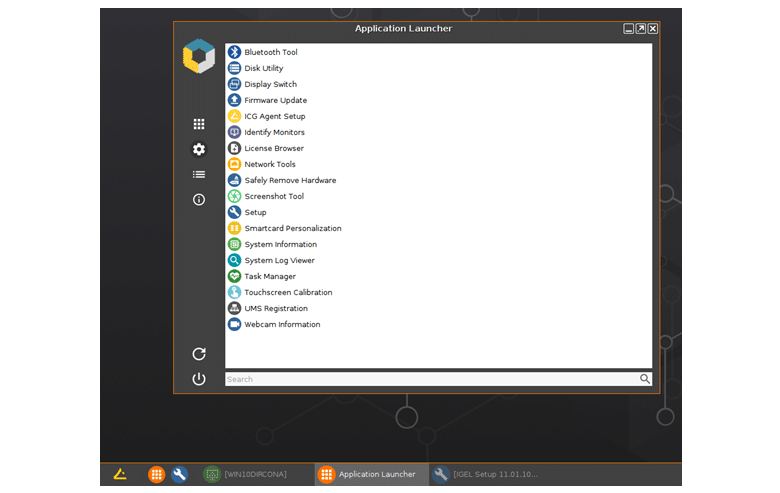Select System Information label
This screenshot has width=780, height=493.
281,244
